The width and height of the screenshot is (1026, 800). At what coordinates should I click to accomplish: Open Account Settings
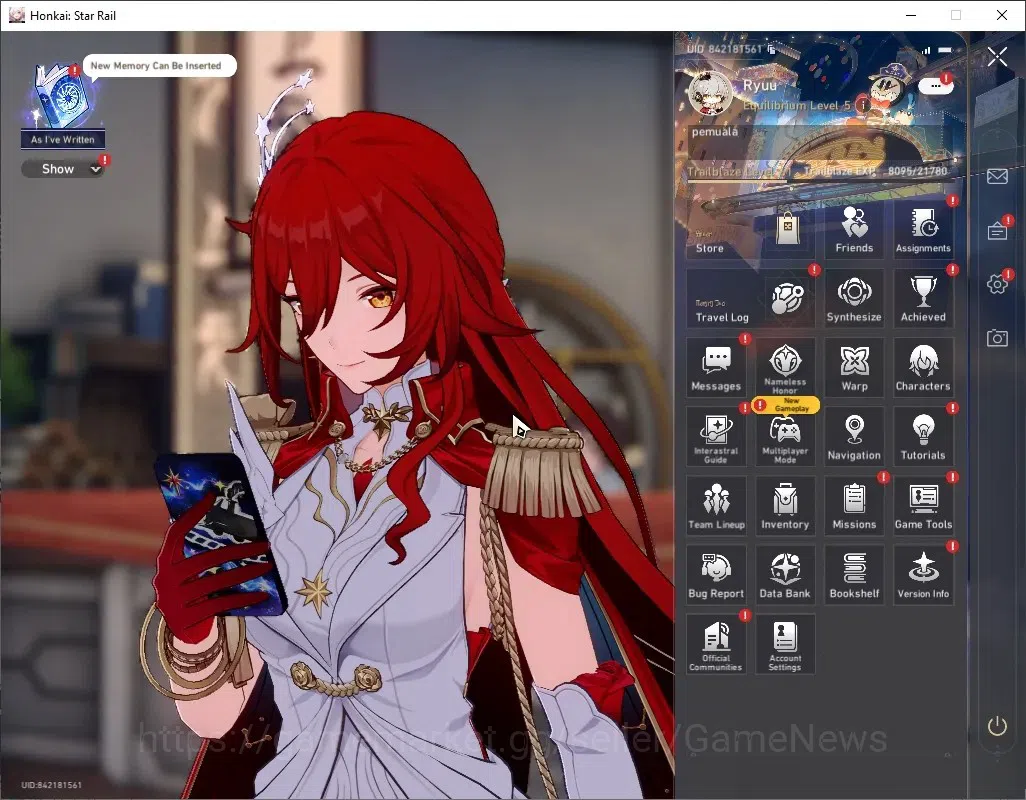point(785,644)
